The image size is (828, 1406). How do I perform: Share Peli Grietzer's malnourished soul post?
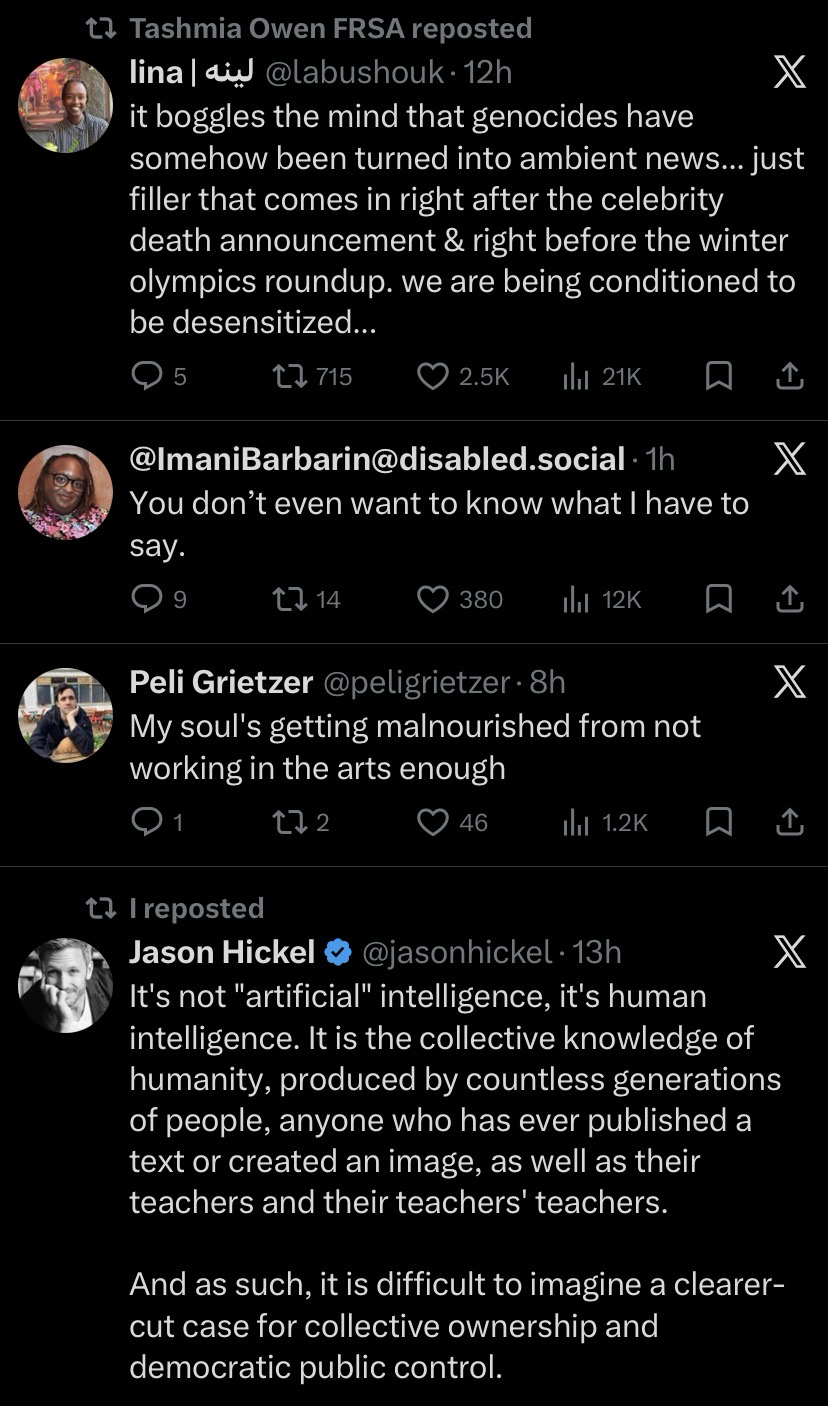[x=789, y=822]
